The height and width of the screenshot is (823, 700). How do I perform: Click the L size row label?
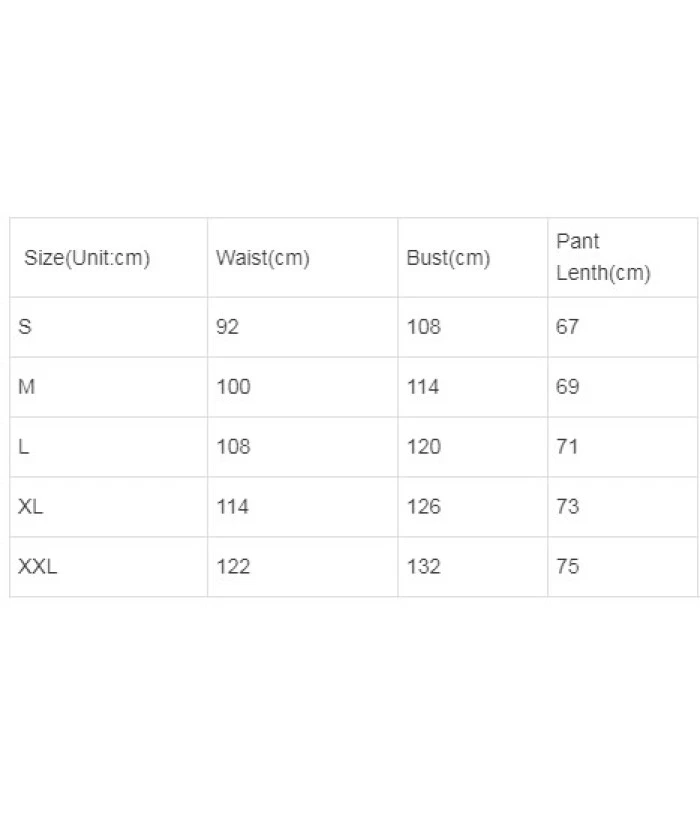(24, 447)
